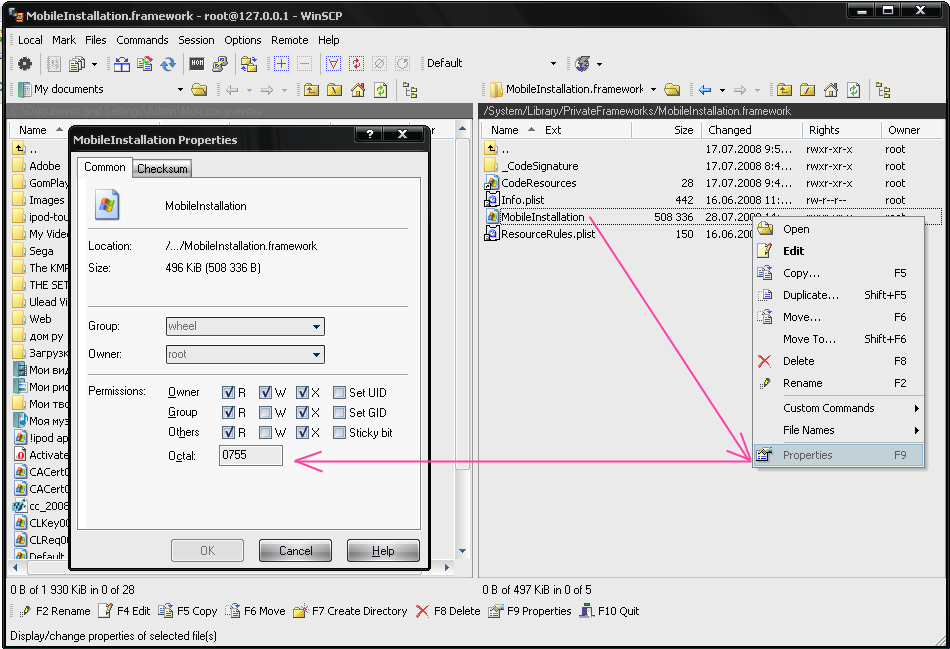Click the F10 Quit icon
The image size is (950, 649).
586,611
